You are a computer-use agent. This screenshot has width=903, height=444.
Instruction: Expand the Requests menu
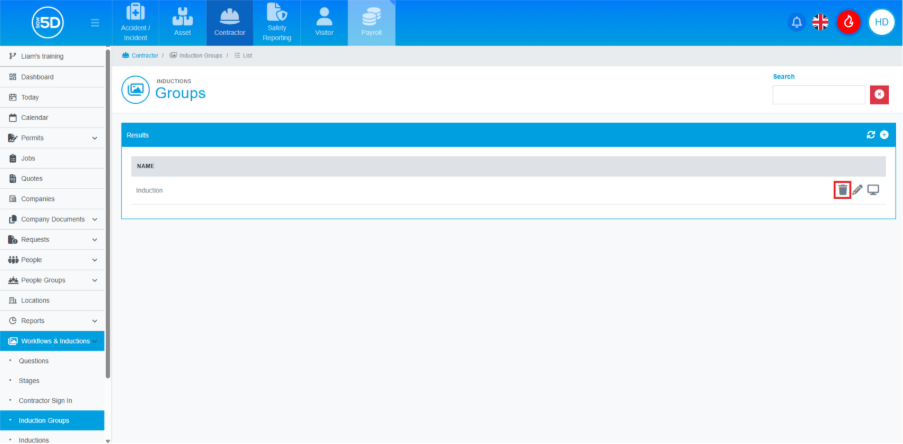(52, 240)
